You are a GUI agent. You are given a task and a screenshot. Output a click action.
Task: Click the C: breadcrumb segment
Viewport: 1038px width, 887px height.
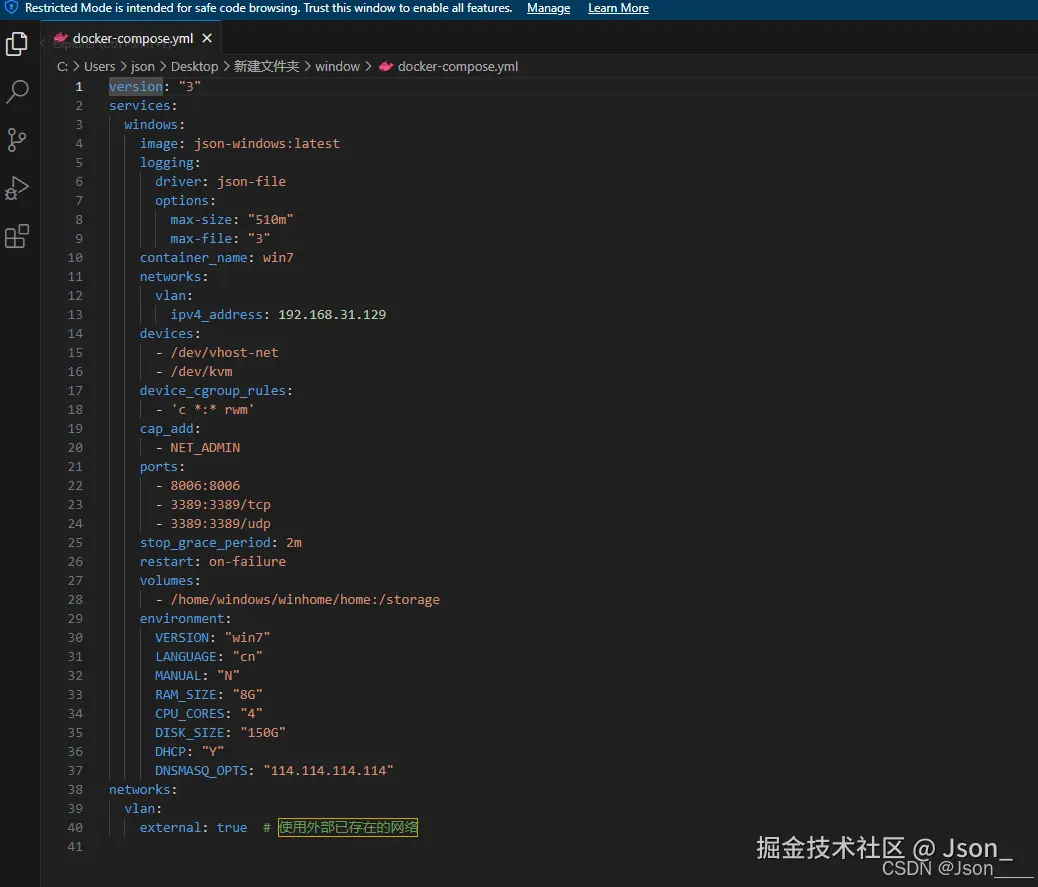[62, 66]
